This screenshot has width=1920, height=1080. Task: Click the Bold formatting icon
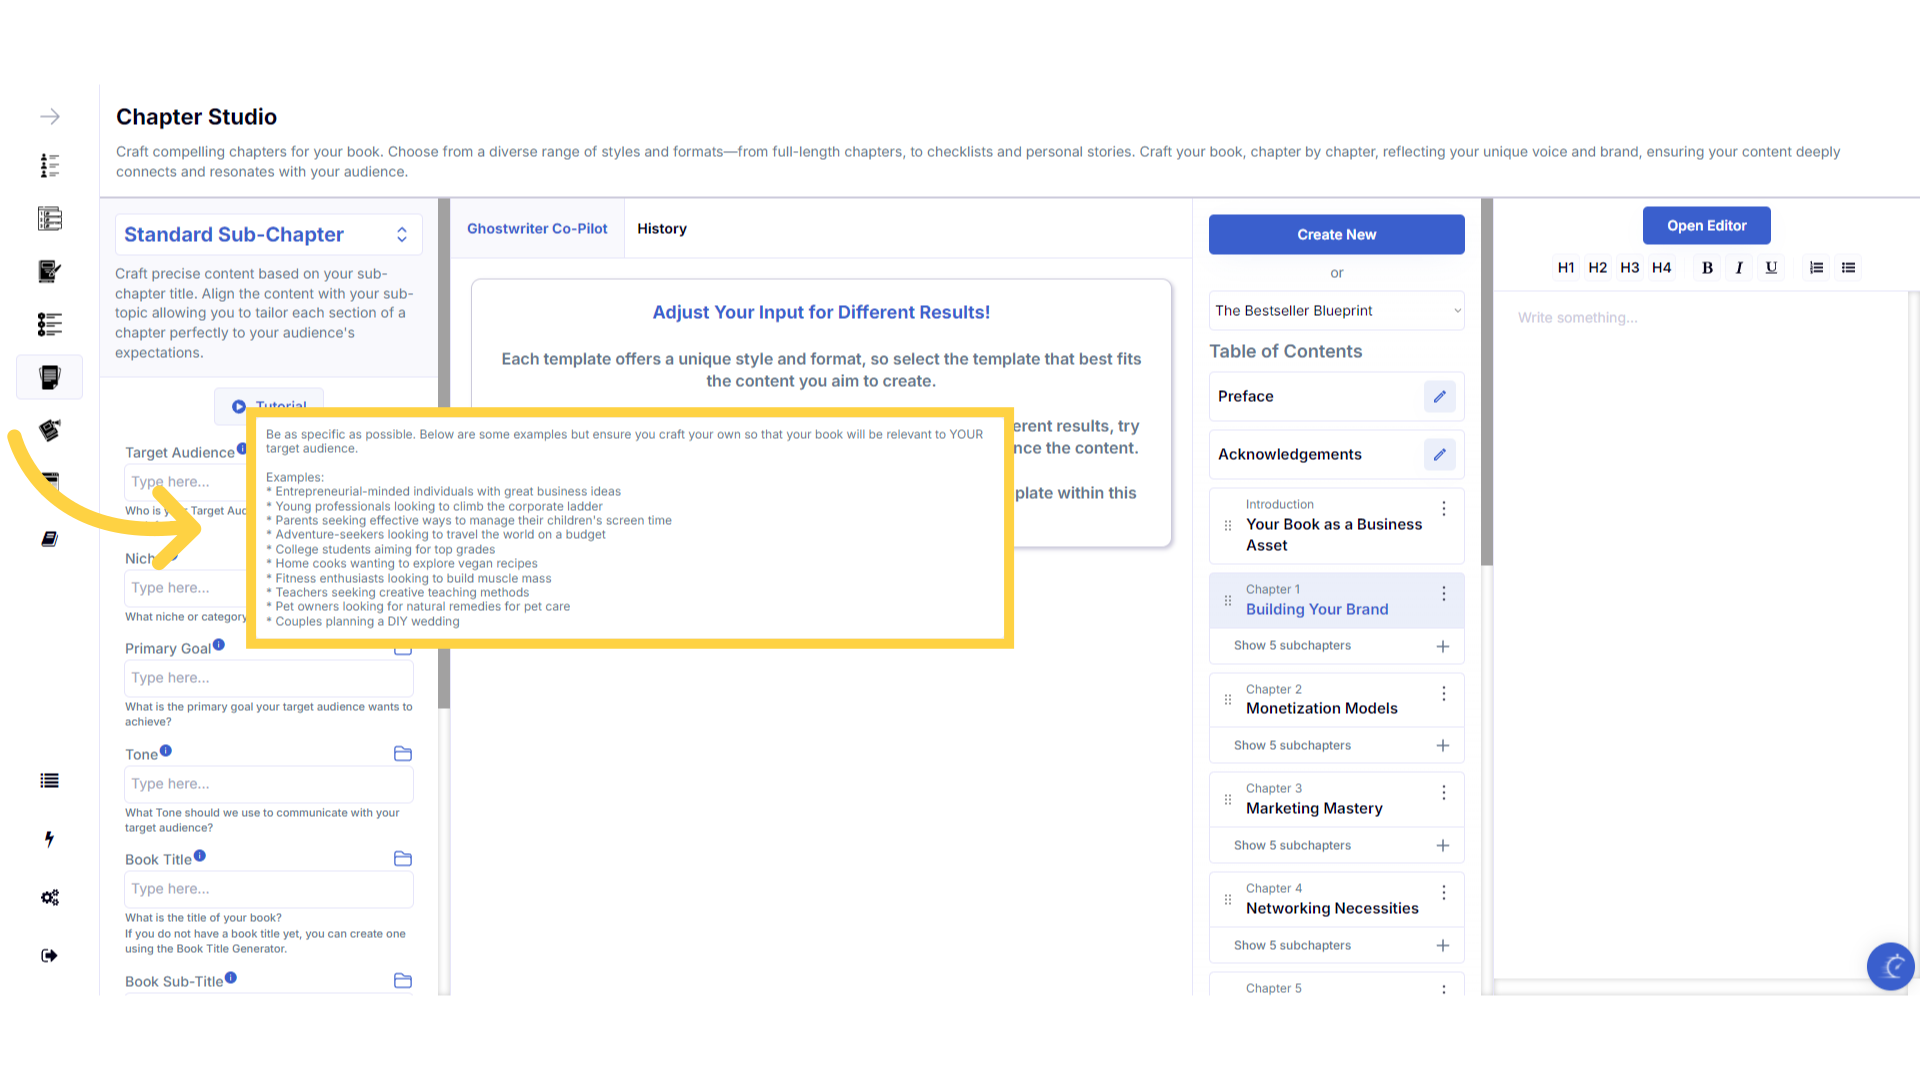point(1707,268)
